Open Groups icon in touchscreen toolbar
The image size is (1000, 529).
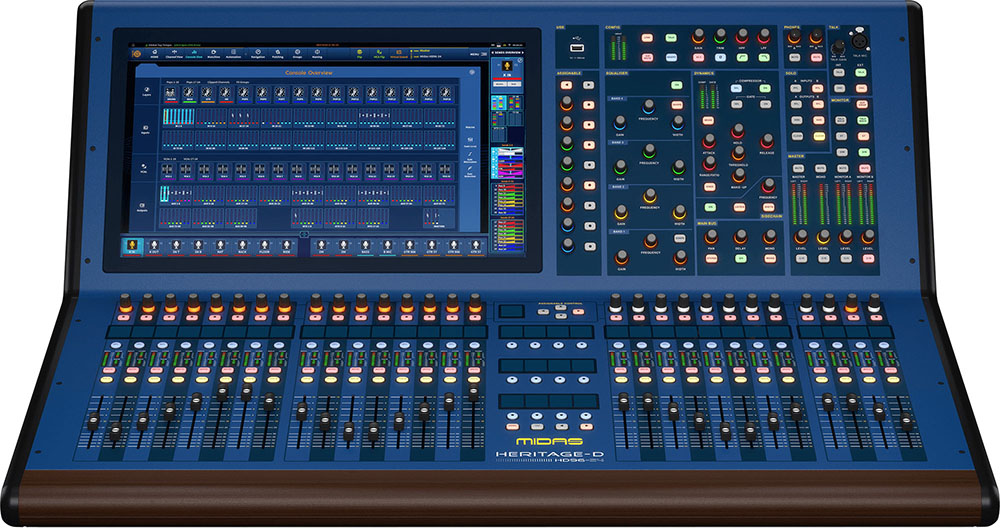pos(297,53)
